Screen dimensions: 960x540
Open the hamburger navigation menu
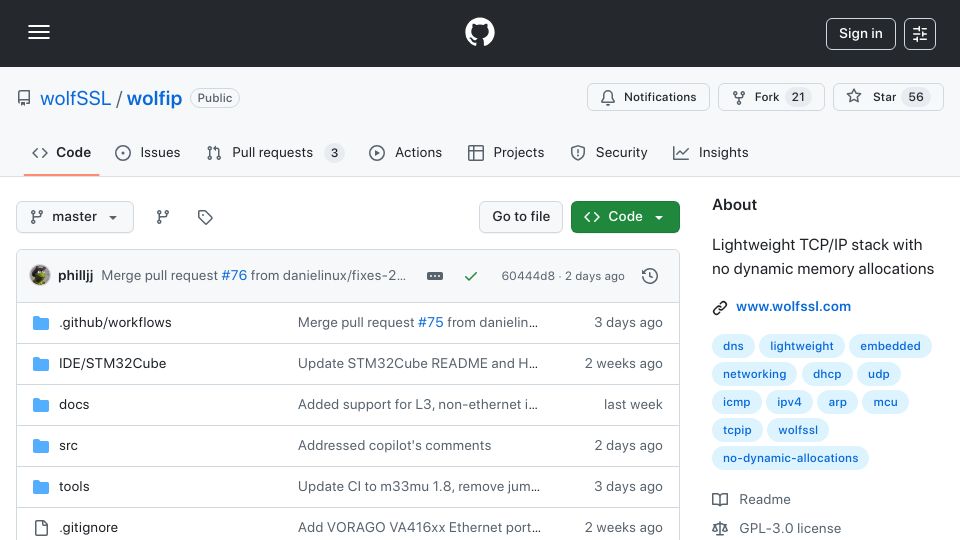click(39, 32)
